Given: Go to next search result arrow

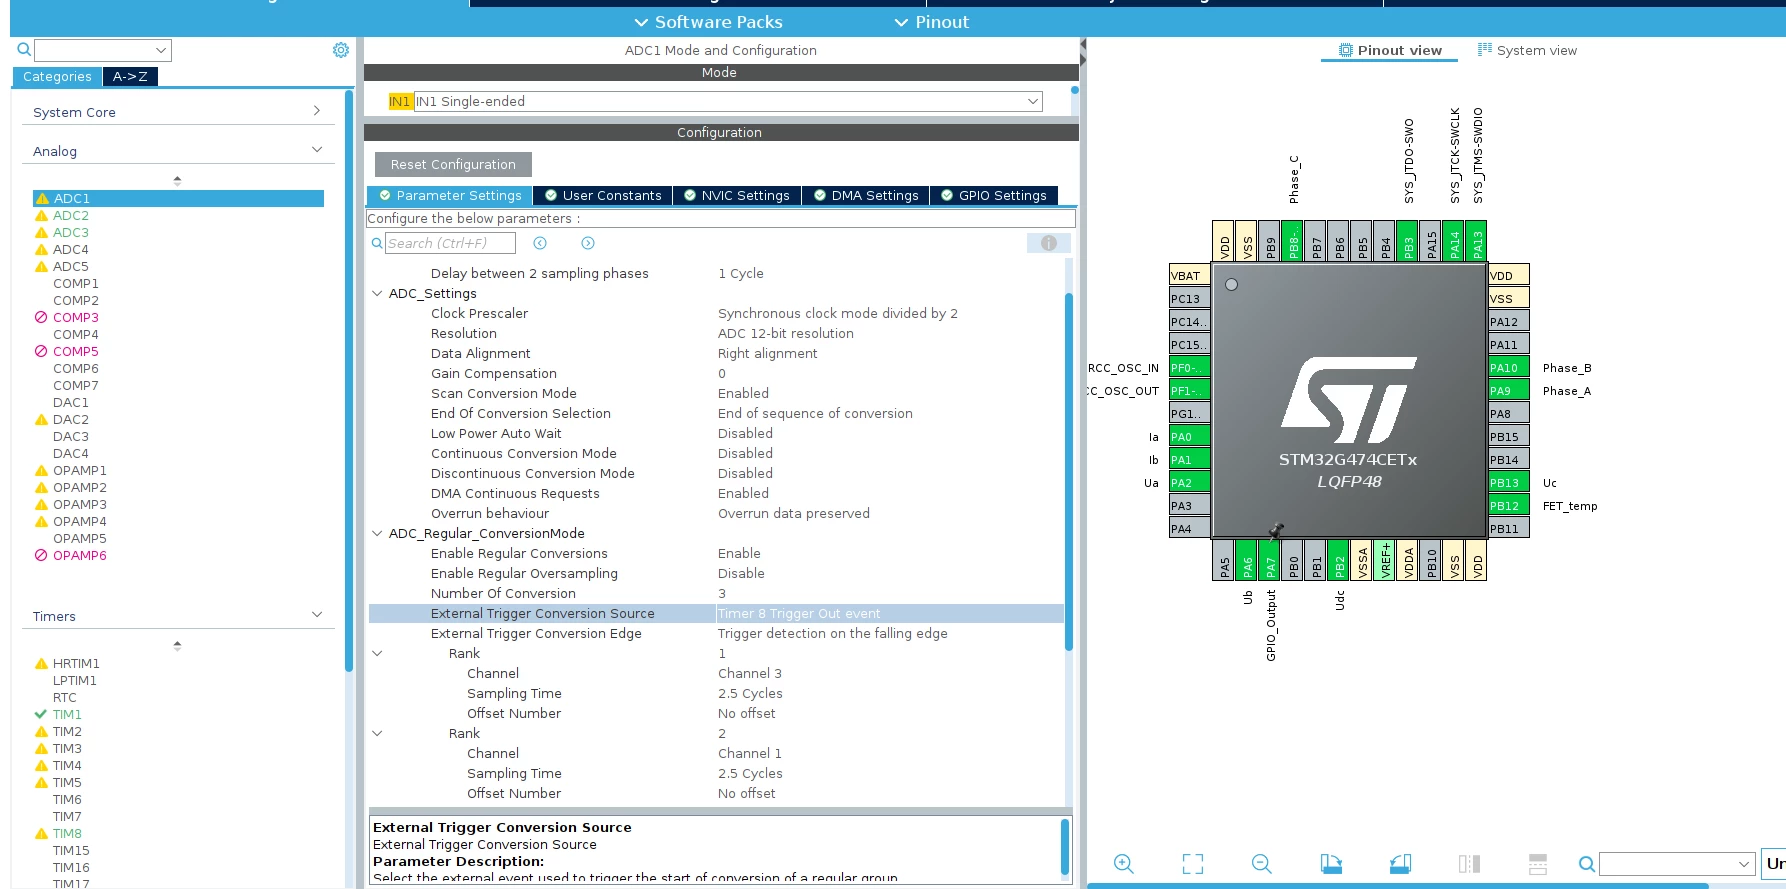Looking at the screenshot, I should [x=588, y=243].
